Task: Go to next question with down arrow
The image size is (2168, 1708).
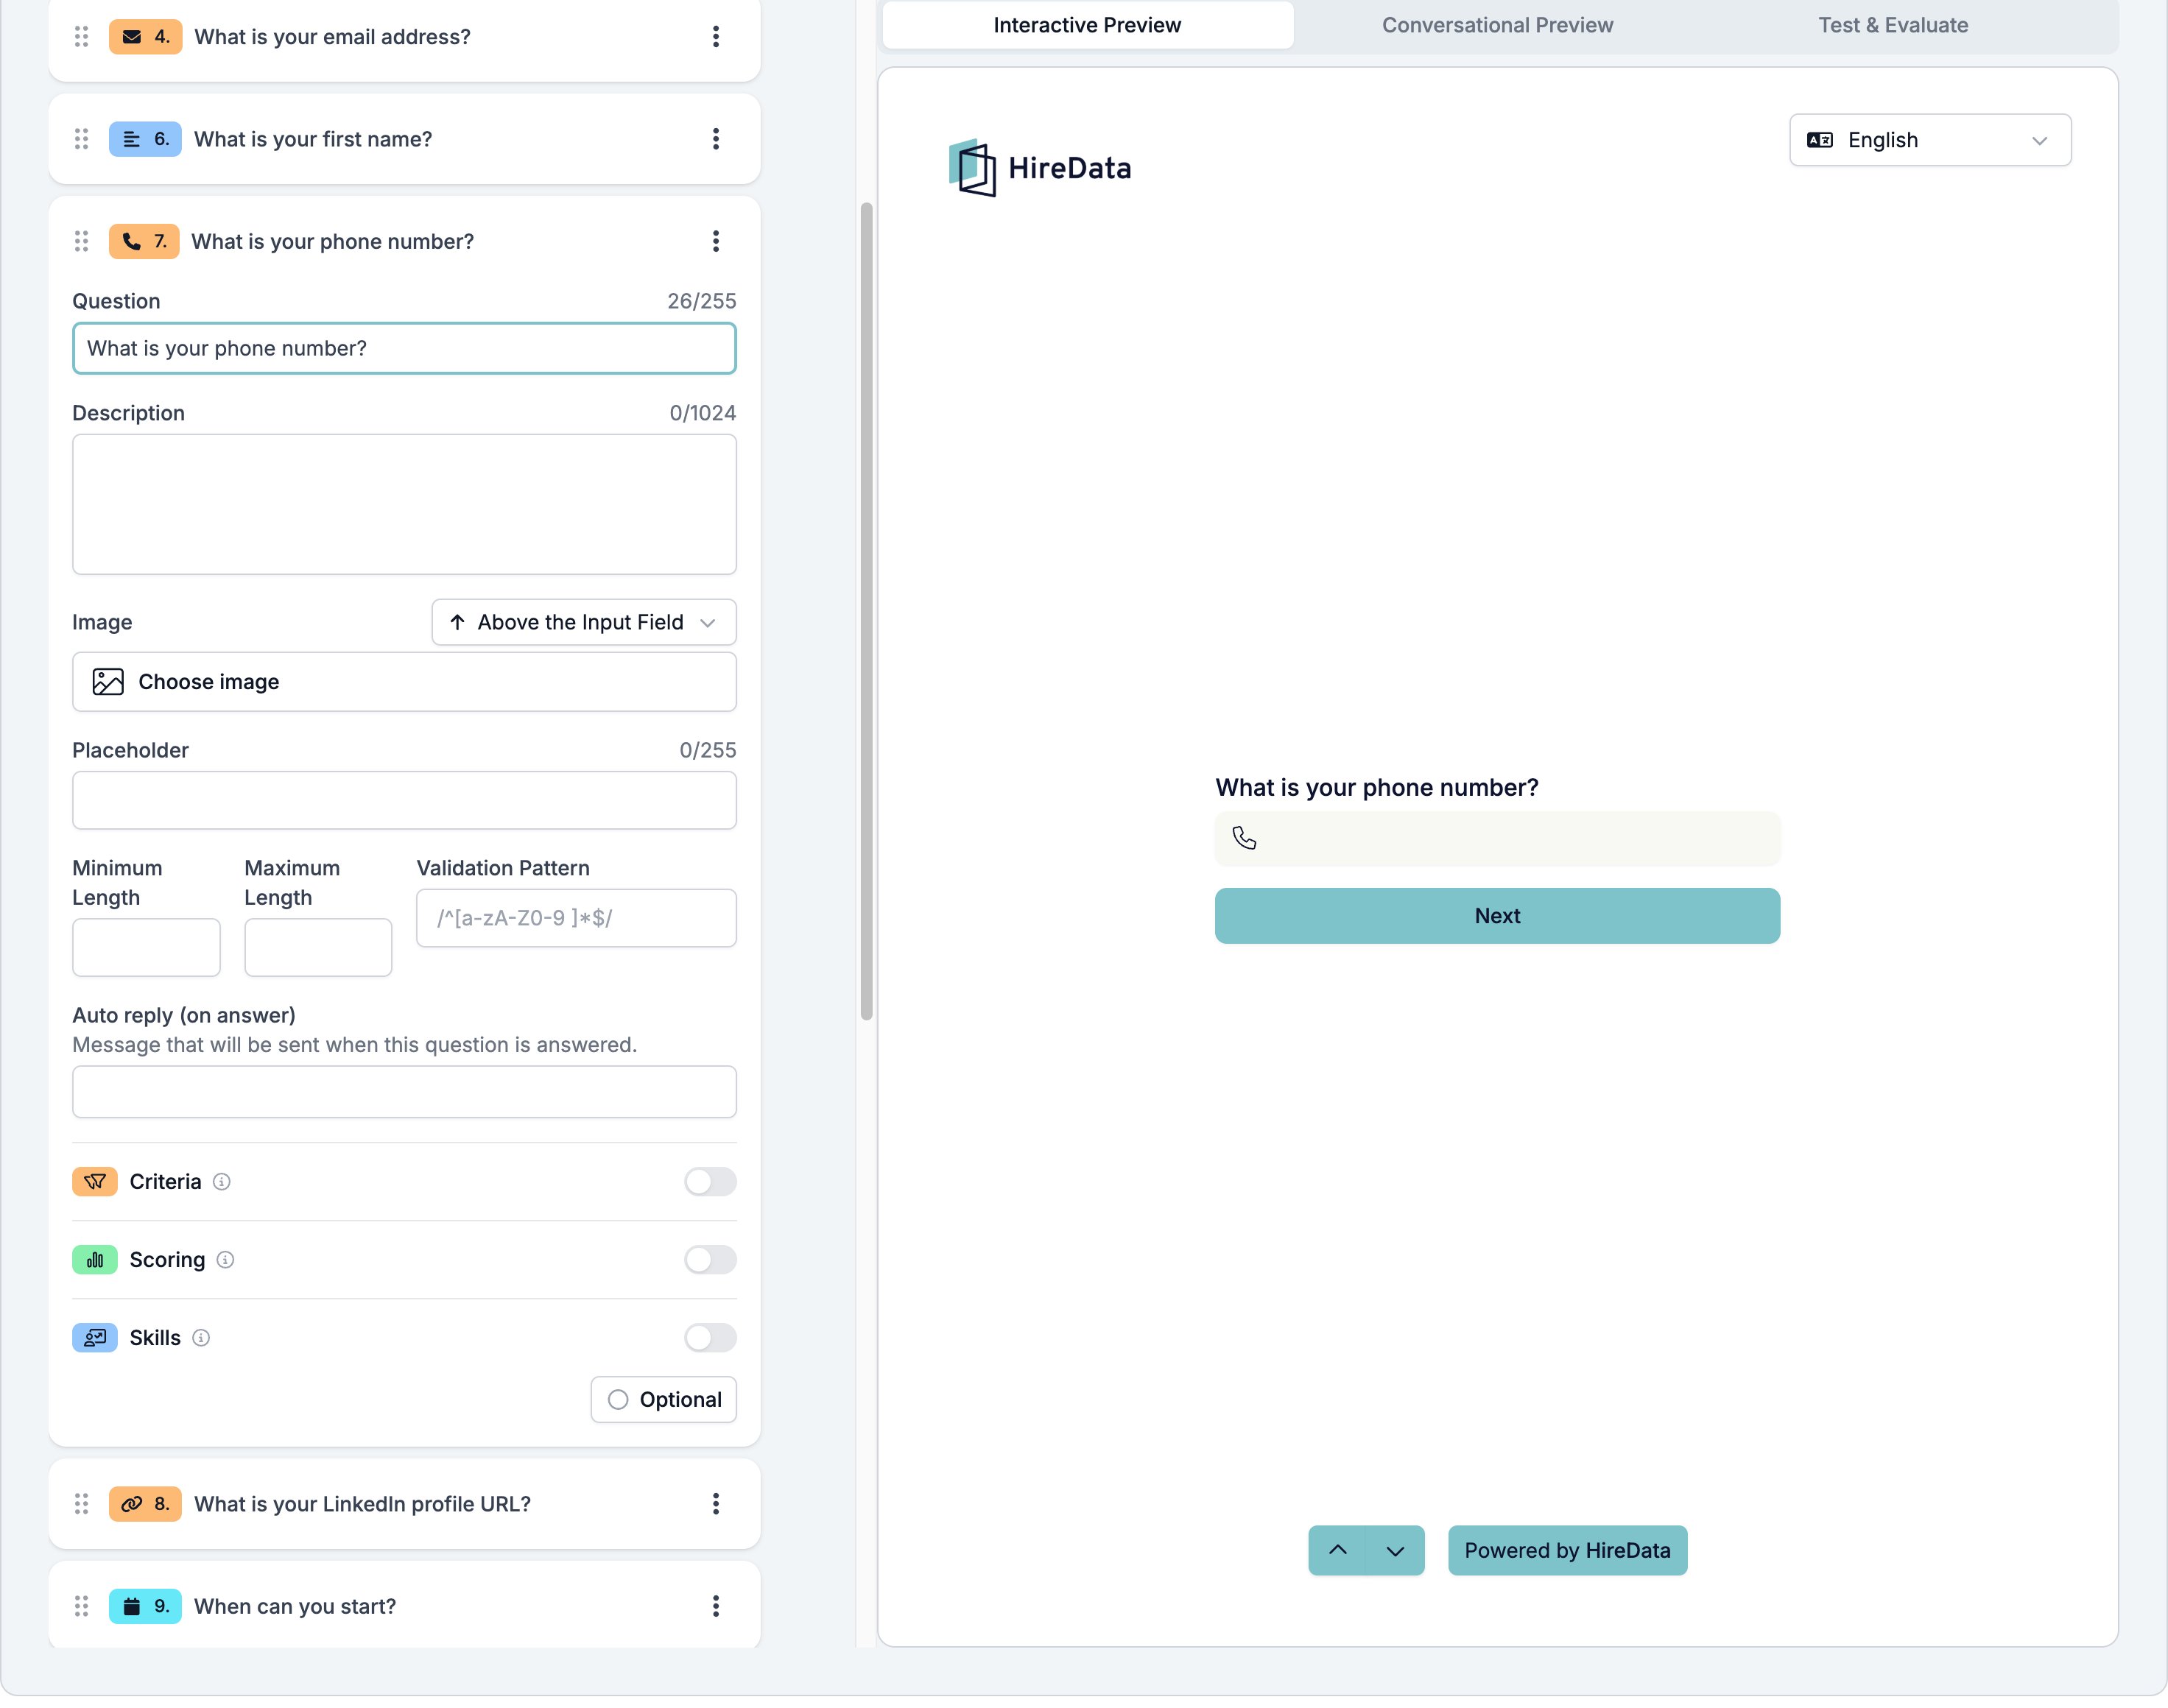Action: pyautogui.click(x=1395, y=1551)
